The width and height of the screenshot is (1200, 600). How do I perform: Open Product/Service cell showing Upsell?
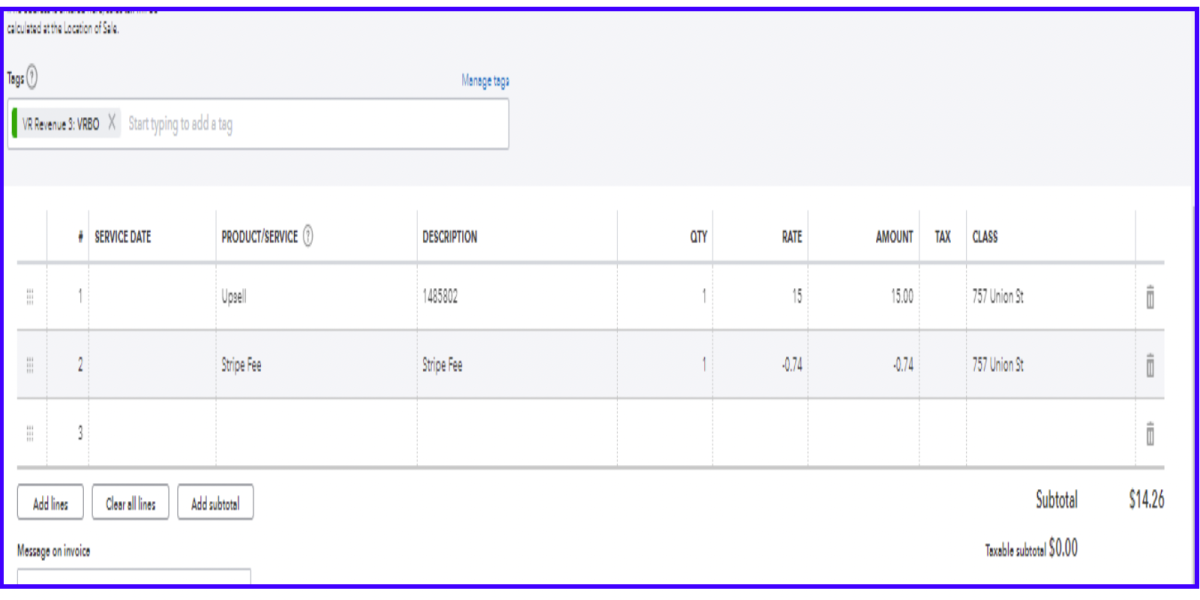pyautogui.click(x=315, y=297)
